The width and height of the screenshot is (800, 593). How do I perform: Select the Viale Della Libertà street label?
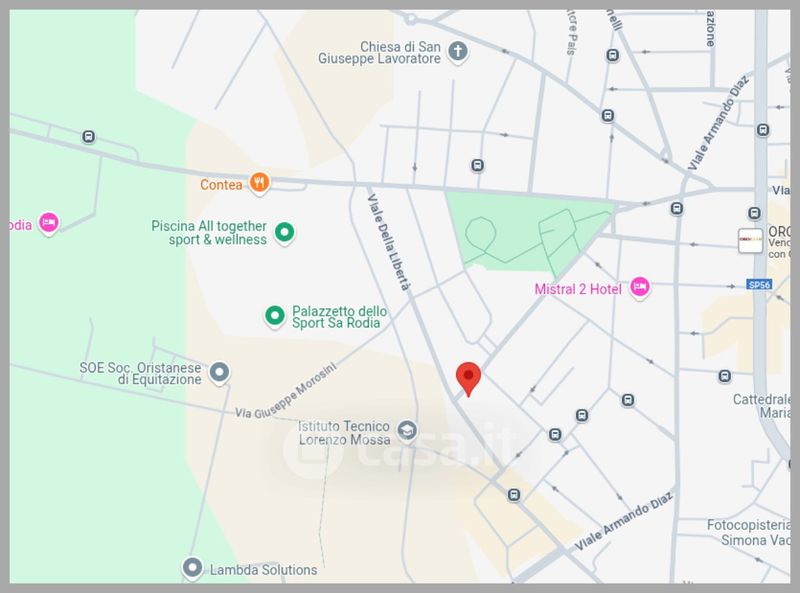389,242
